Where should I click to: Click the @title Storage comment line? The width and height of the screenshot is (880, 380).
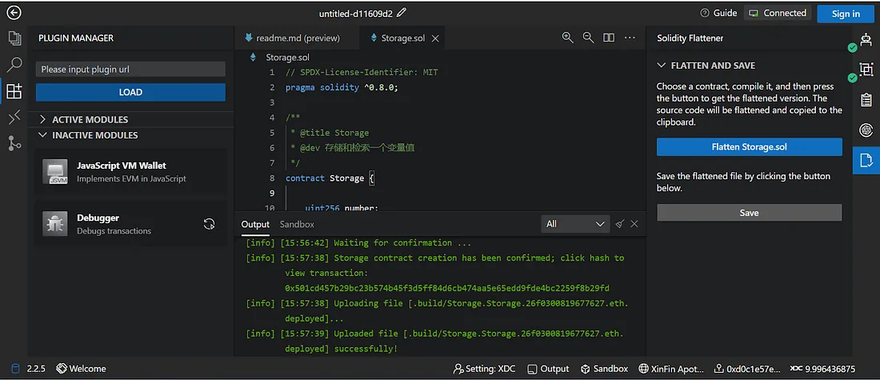pyautogui.click(x=329, y=133)
